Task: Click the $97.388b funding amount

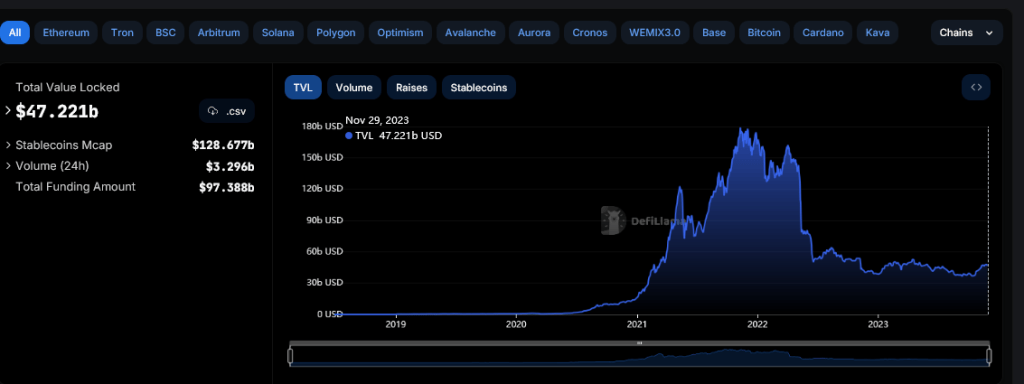Action: (227, 187)
